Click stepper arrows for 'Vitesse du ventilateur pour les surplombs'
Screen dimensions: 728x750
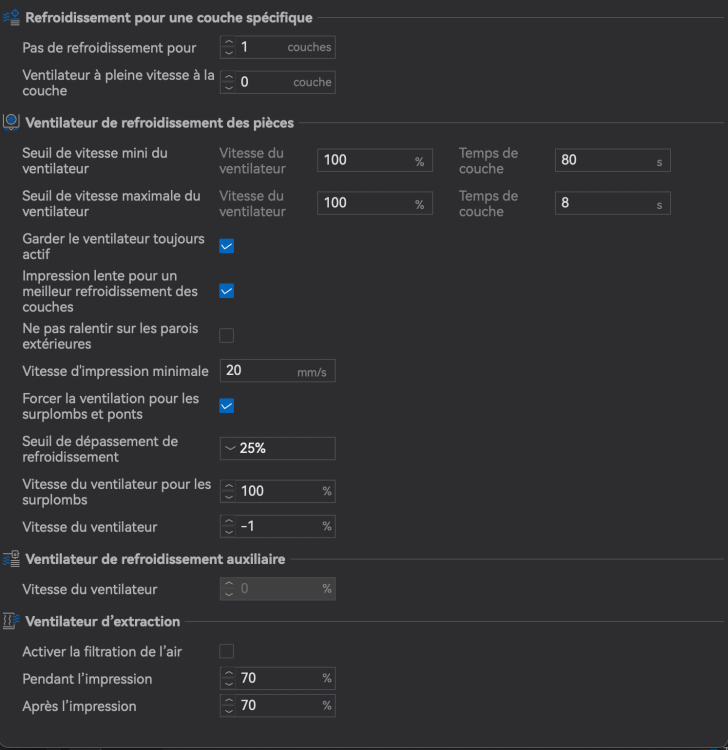(229, 492)
